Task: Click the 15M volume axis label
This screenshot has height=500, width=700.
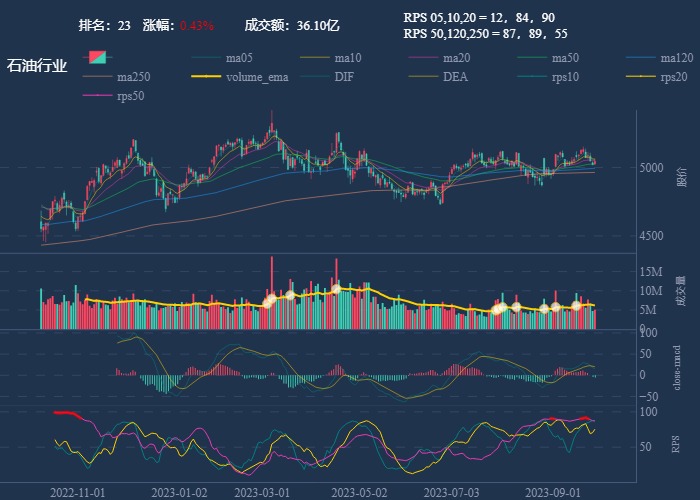Action: click(652, 272)
